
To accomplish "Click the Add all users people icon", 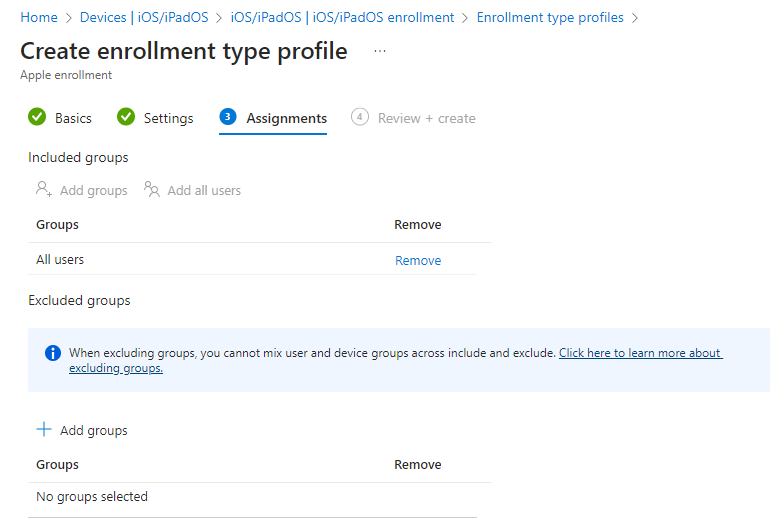I will [x=152, y=189].
